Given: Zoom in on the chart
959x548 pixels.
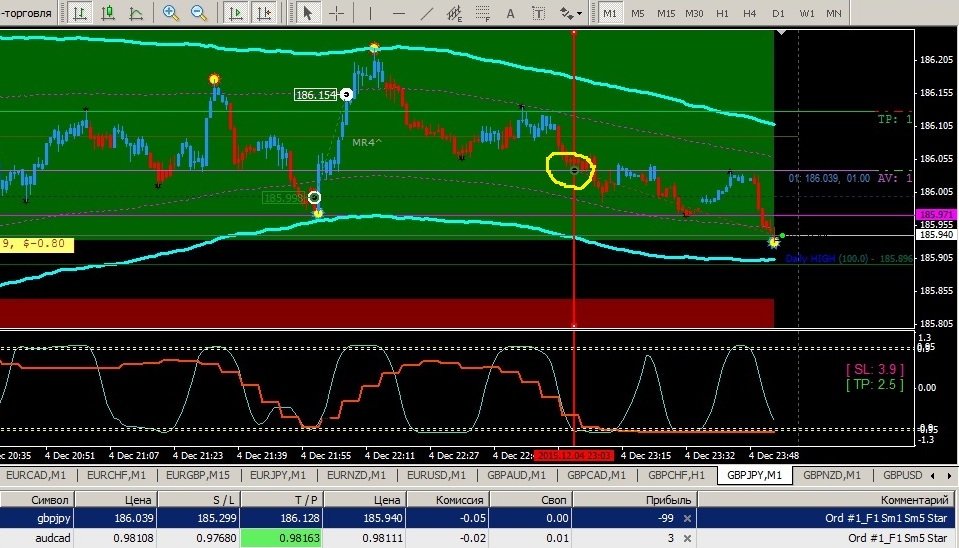Looking at the screenshot, I should [x=171, y=13].
